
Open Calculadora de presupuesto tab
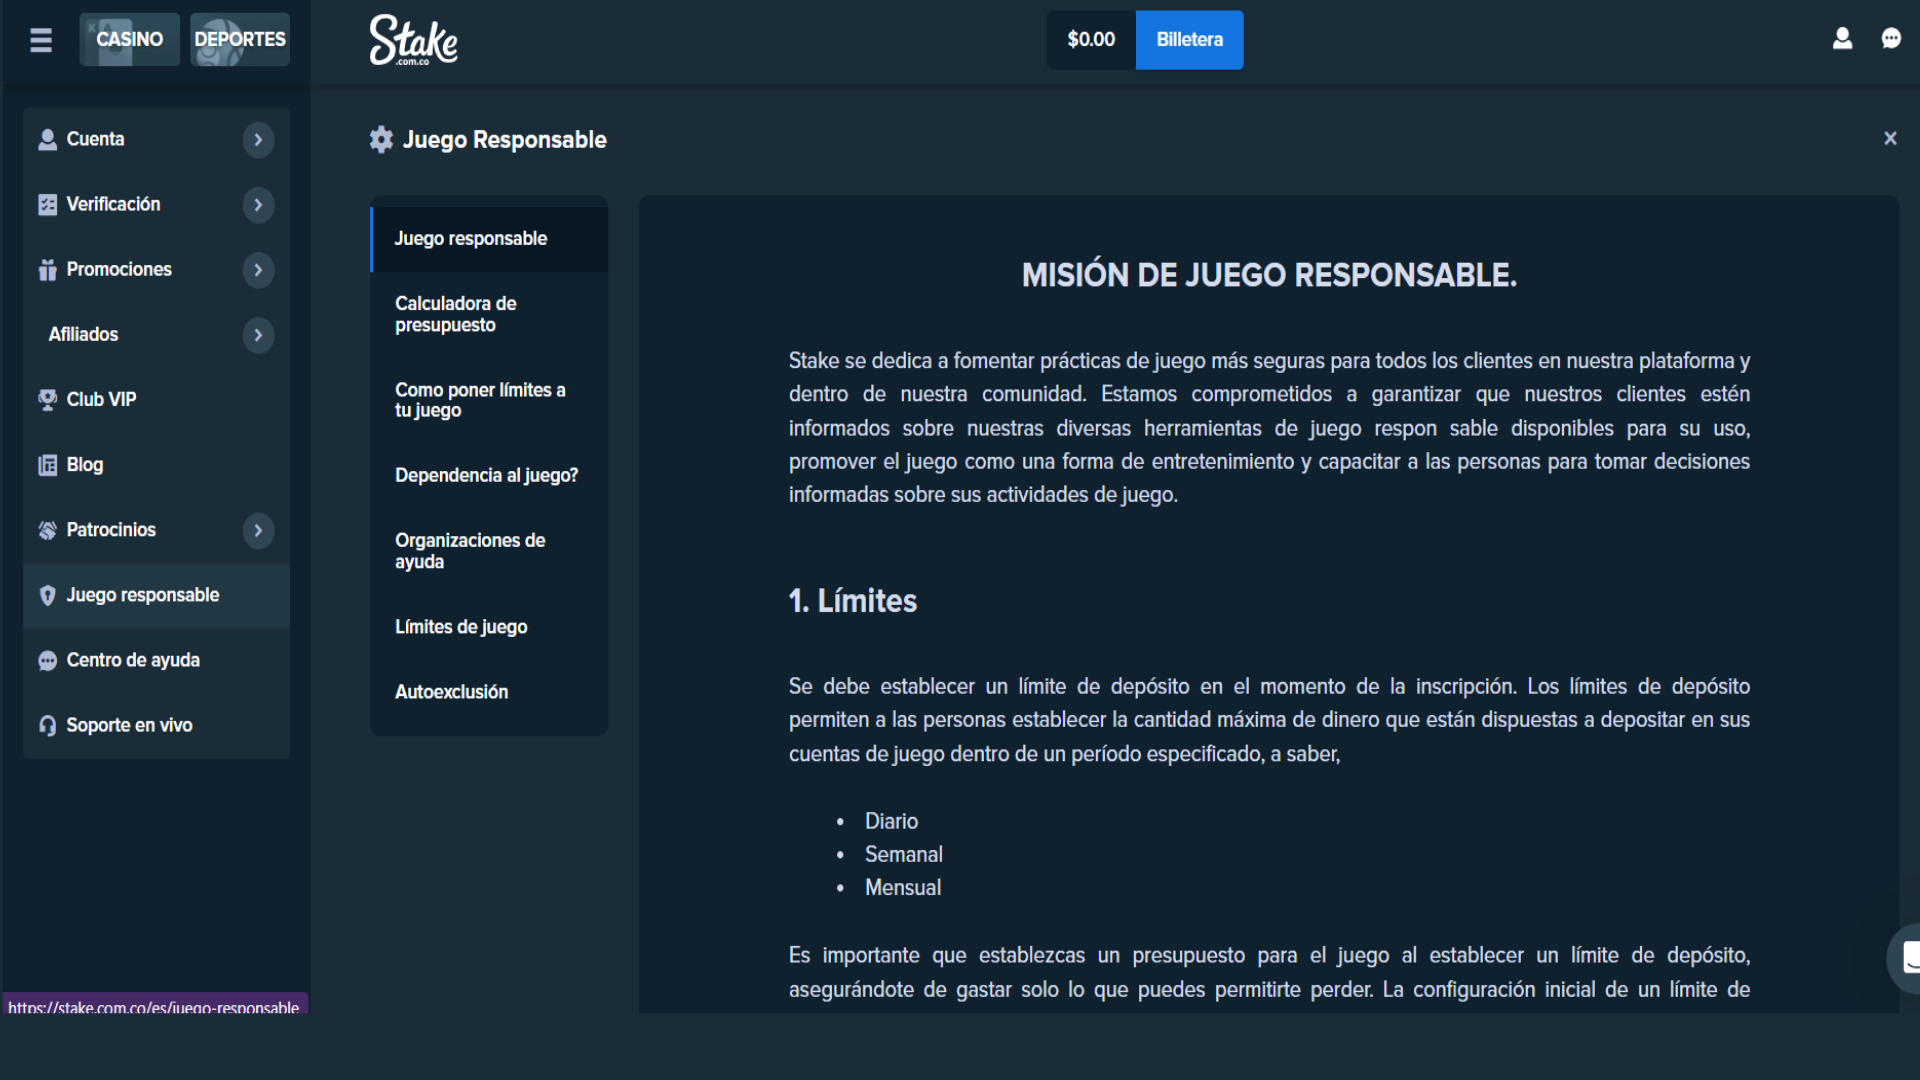[489, 314]
